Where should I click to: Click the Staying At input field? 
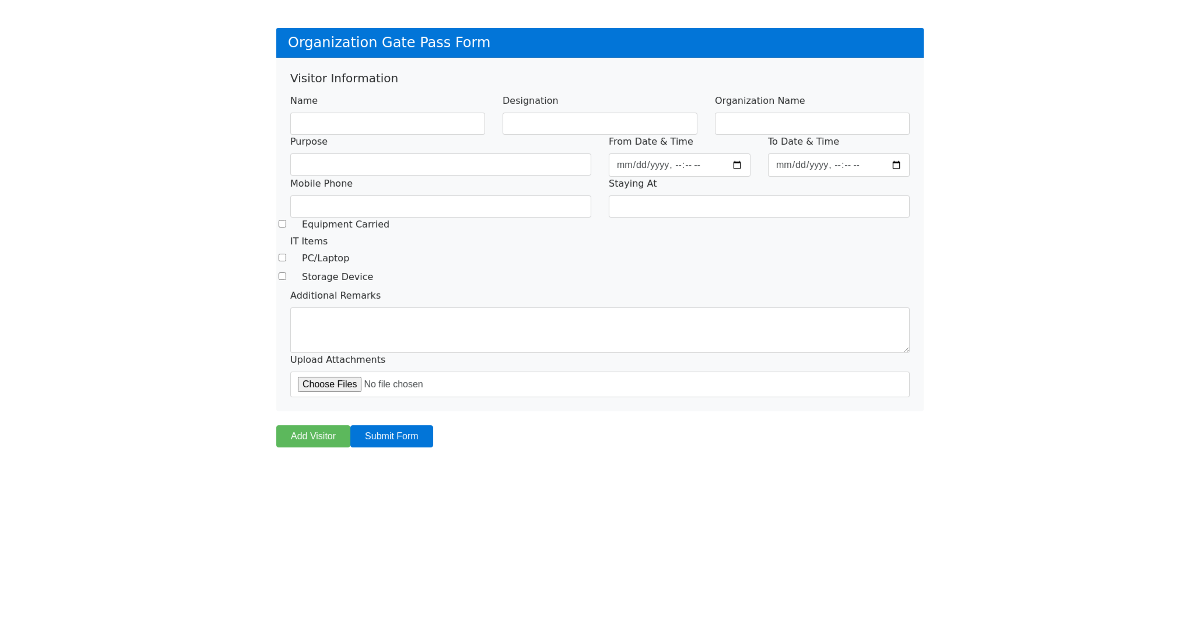758,206
